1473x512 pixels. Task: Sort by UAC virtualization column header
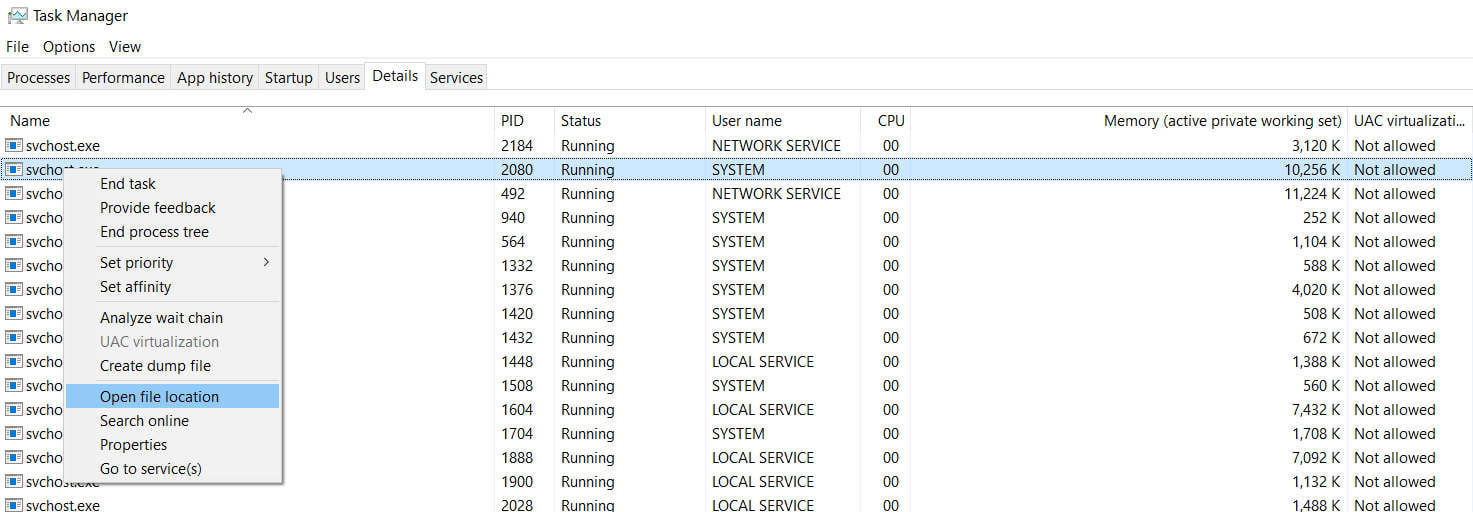tap(1410, 120)
